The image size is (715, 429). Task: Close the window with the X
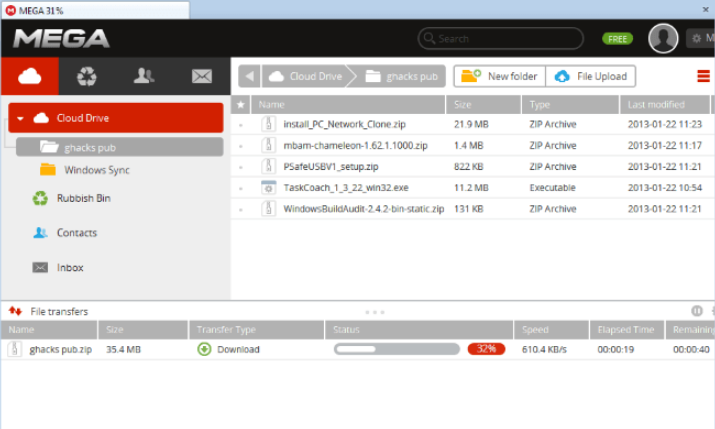(x=705, y=9)
